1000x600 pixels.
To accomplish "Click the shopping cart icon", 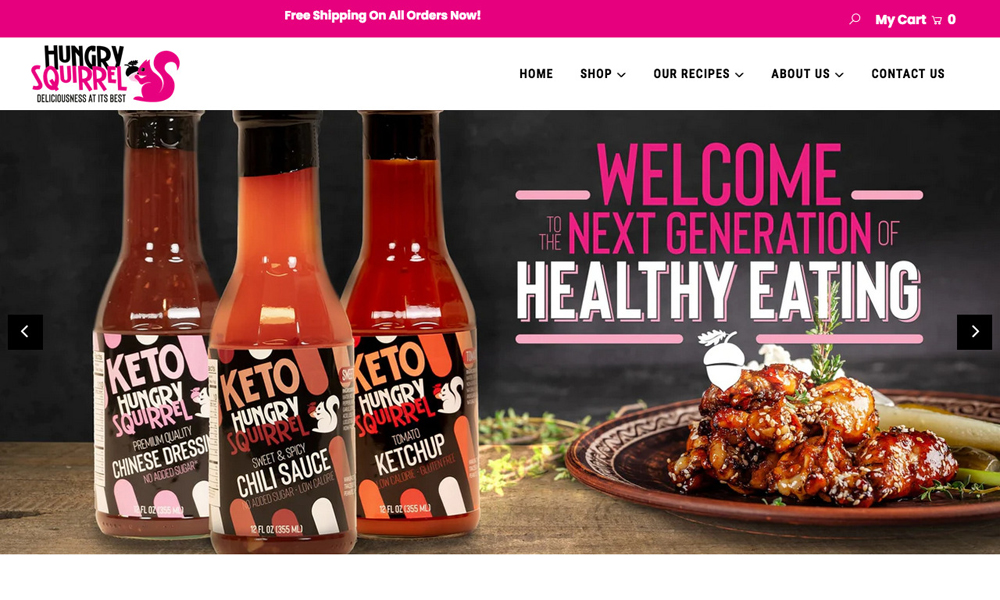I will pyautogui.click(x=936, y=20).
